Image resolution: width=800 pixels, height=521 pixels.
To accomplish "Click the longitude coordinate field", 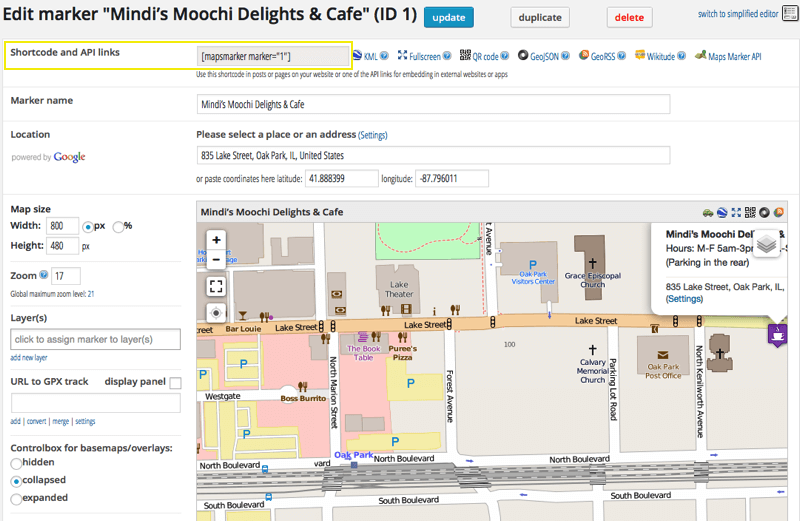I will [452, 179].
